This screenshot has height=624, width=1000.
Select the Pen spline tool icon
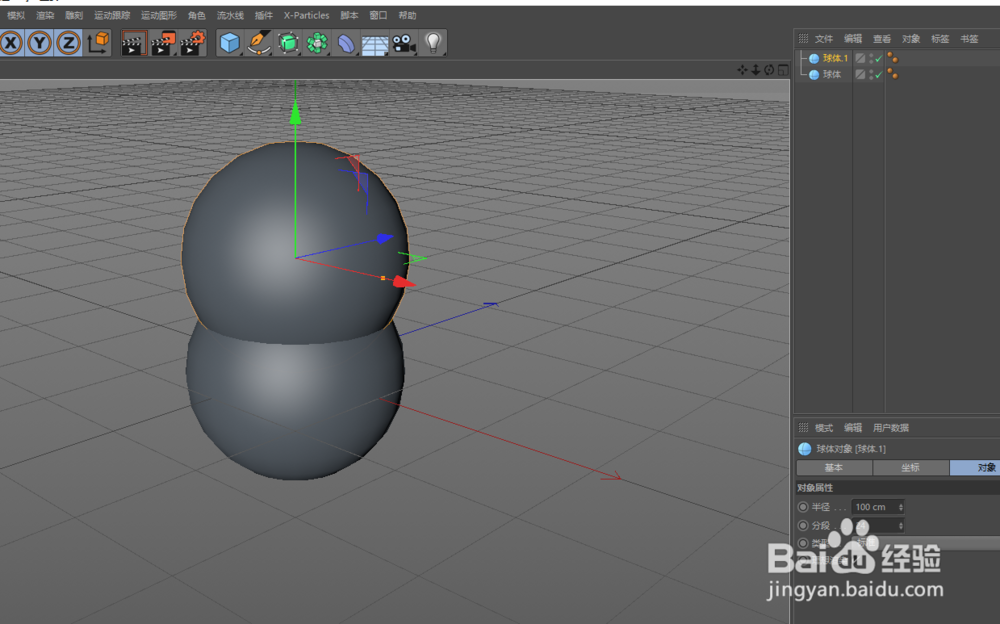click(259, 43)
